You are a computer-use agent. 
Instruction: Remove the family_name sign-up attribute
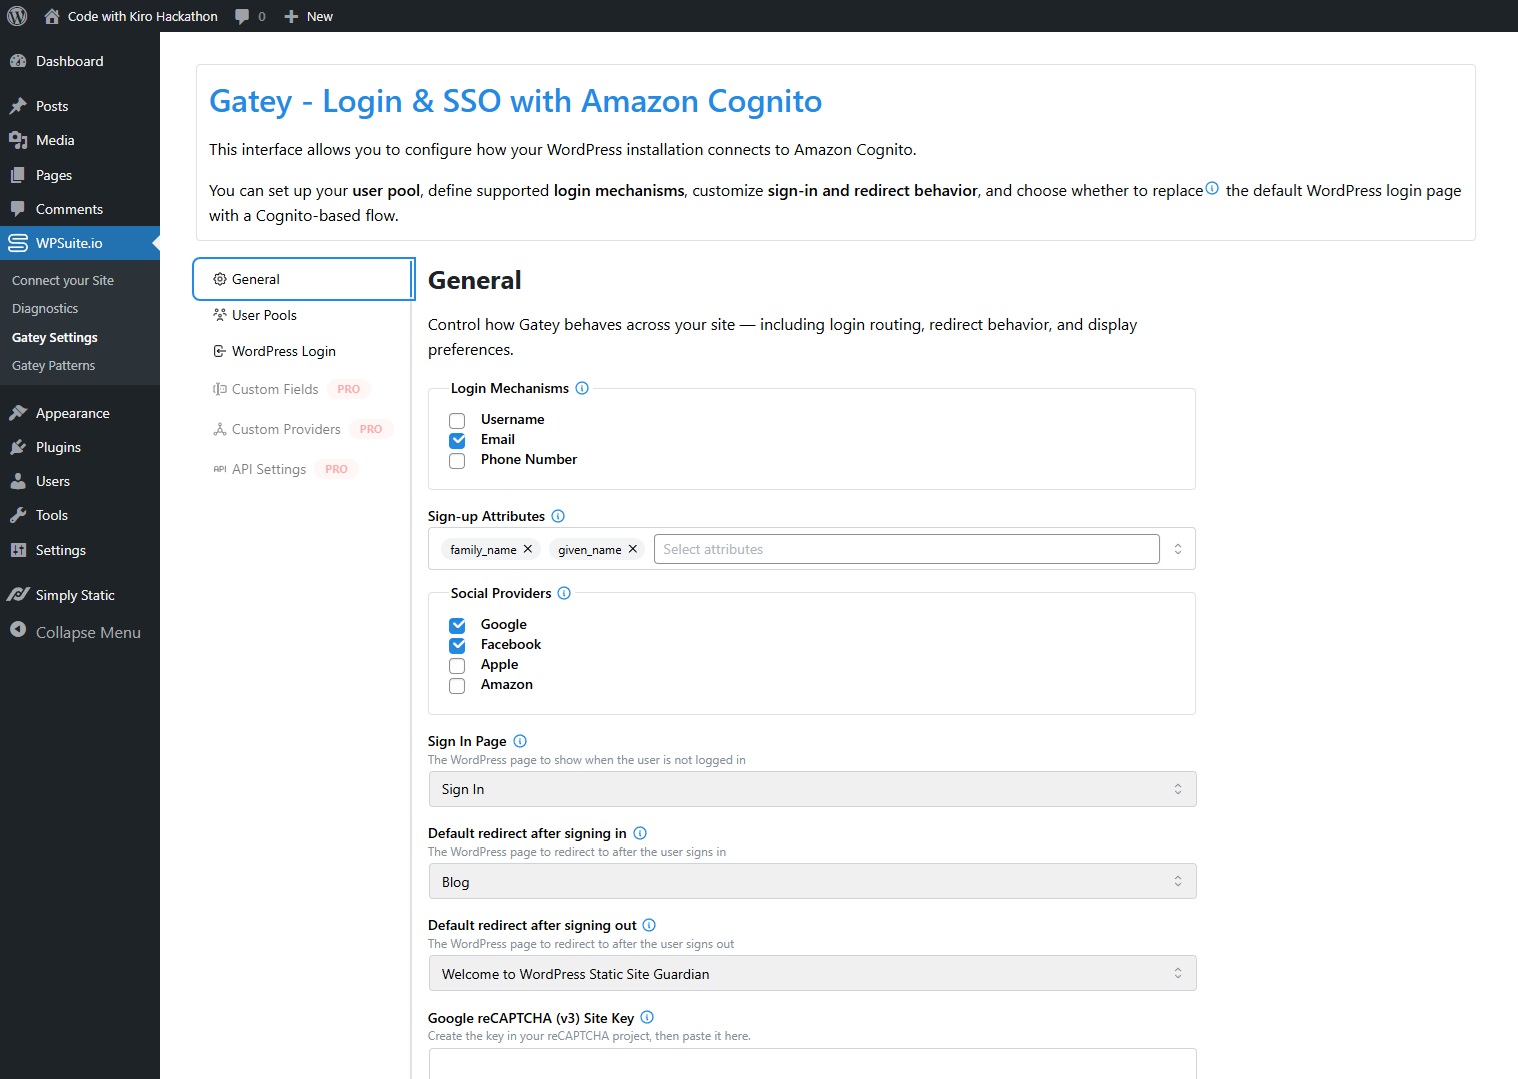[x=529, y=548]
